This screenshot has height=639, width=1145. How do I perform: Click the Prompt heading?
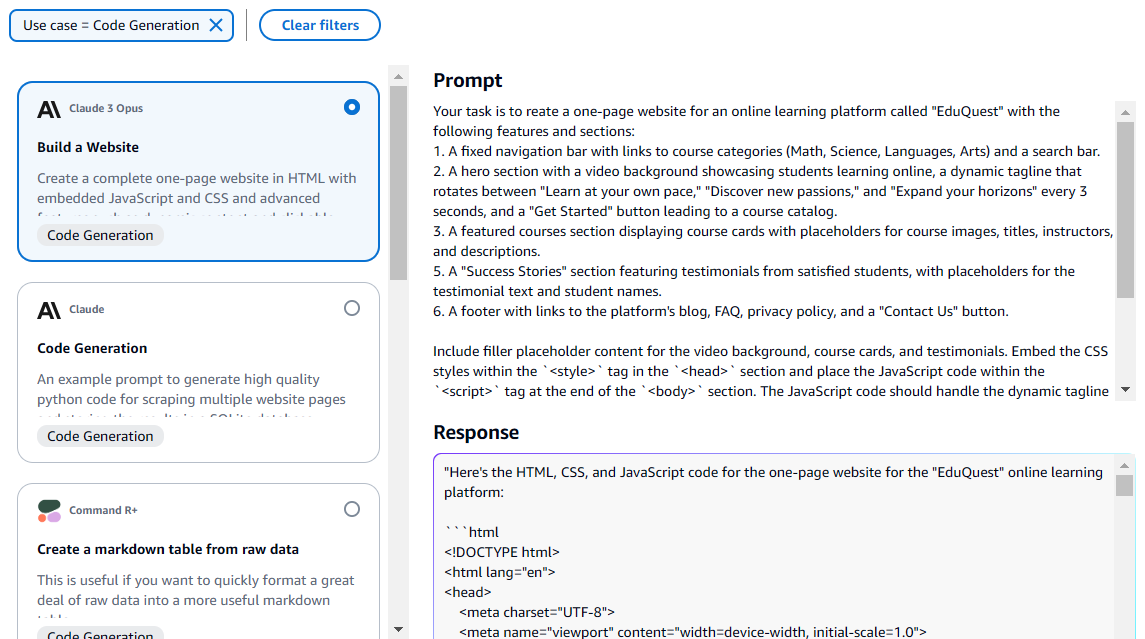(x=467, y=80)
